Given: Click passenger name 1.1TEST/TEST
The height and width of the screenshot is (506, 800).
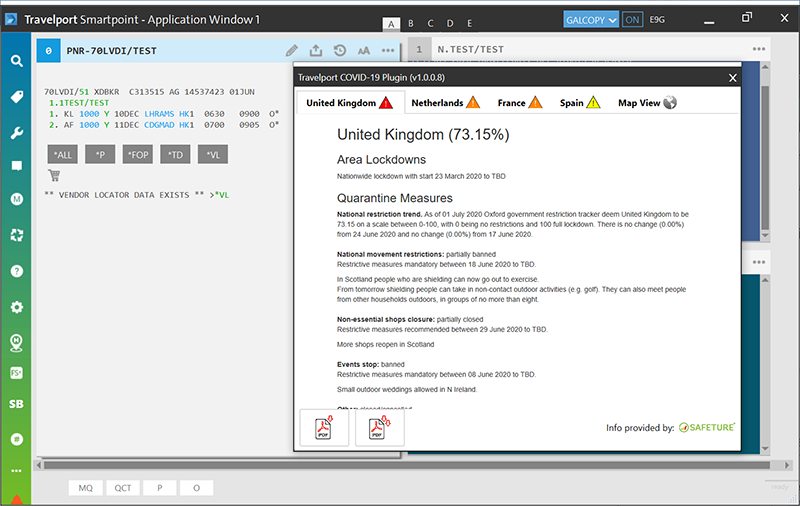Looking at the screenshot, I should click(79, 103).
